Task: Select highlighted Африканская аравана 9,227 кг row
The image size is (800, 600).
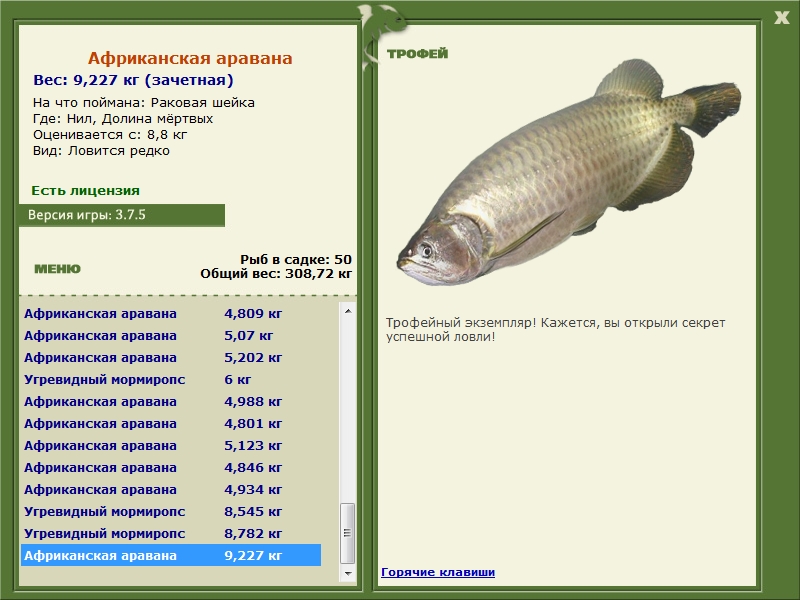Action: pos(171,555)
